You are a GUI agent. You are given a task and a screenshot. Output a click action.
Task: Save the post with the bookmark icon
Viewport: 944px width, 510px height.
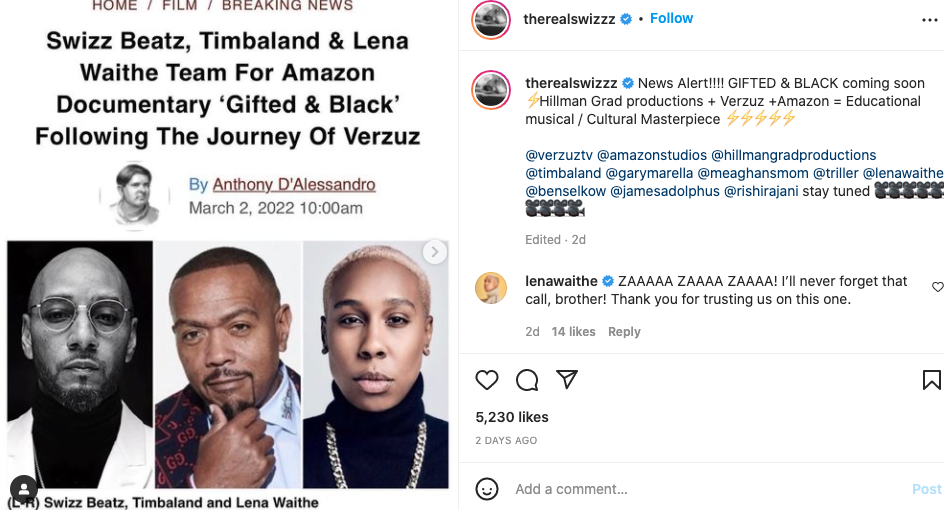[x=931, y=380]
